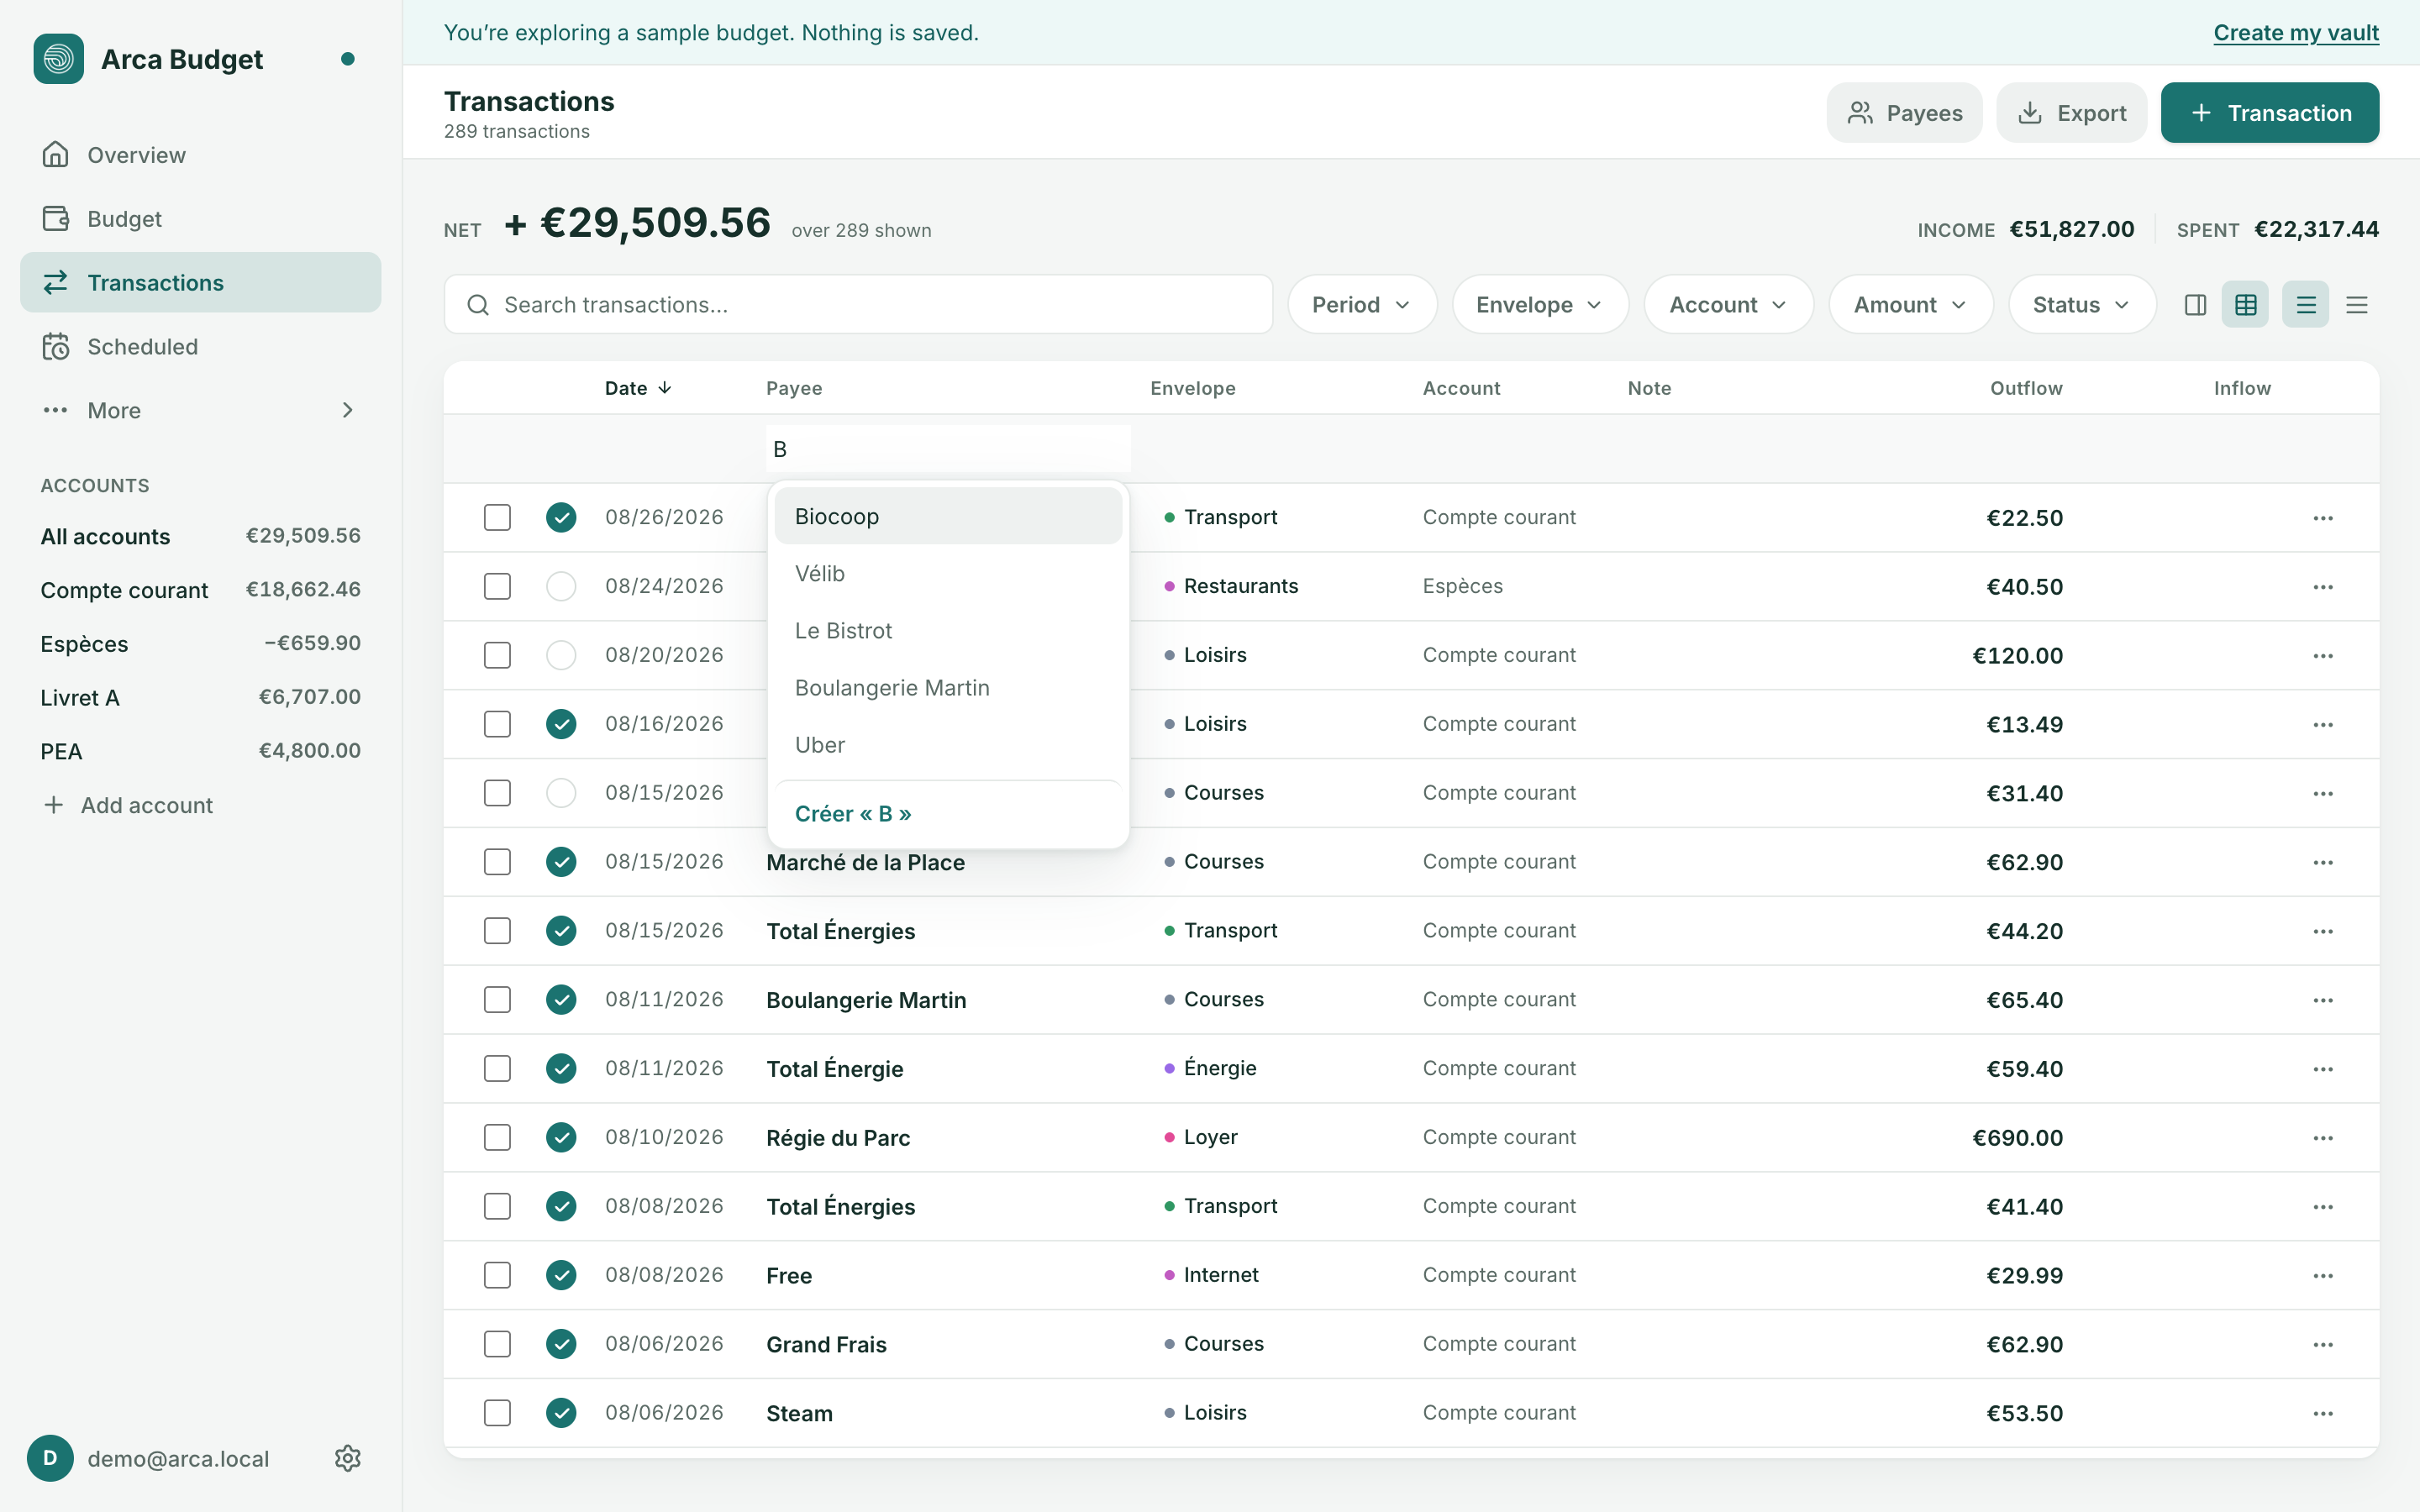Select the comfortable list density icon
Image resolution: width=2420 pixels, height=1512 pixels.
(2306, 305)
